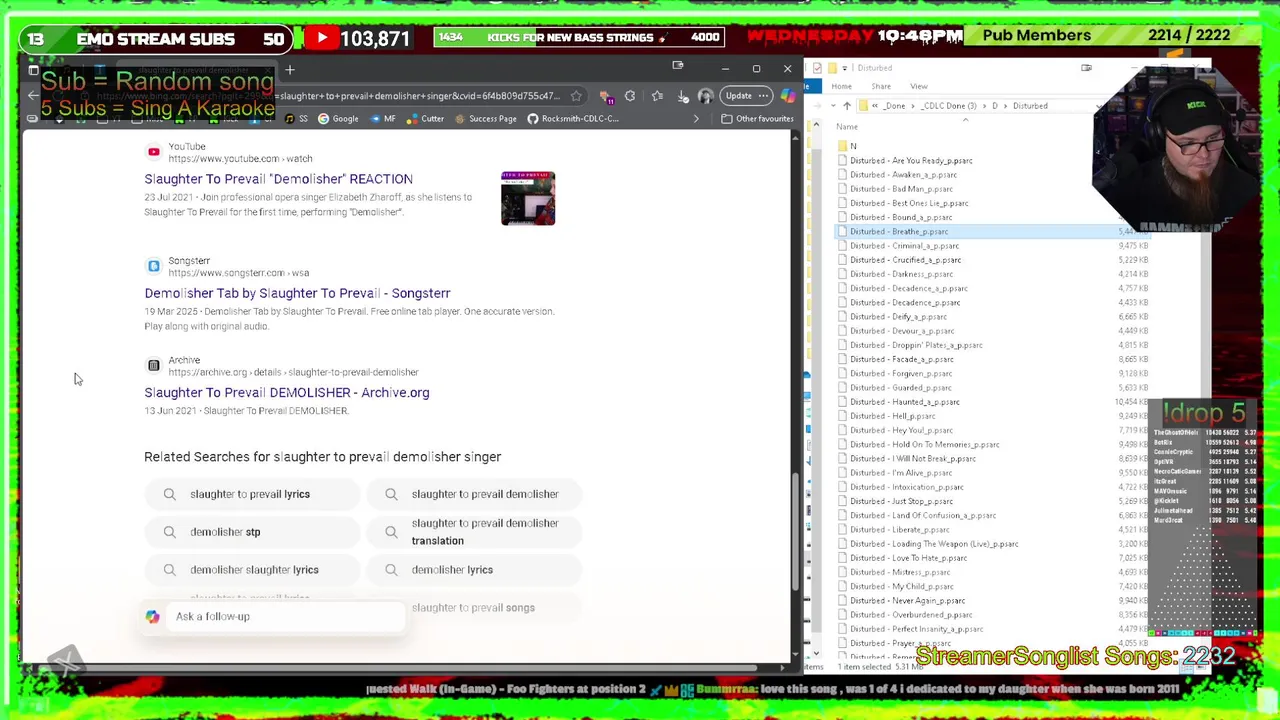Sort files by the Name column header
Viewport: 1280px width, 720px height.
click(x=847, y=127)
